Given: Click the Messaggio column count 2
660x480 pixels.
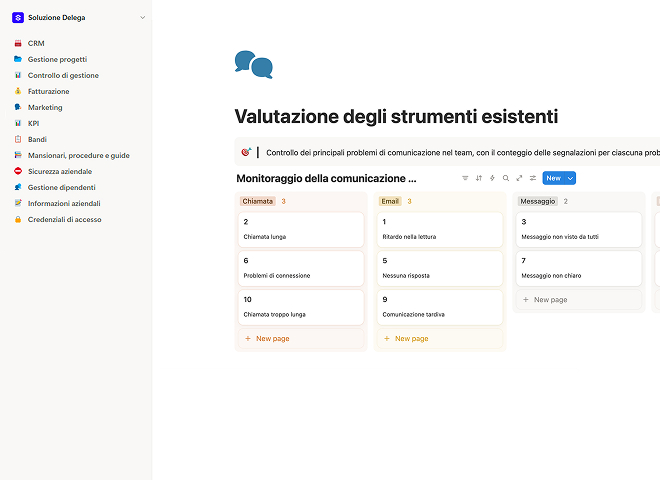Looking at the screenshot, I should 565,201.
